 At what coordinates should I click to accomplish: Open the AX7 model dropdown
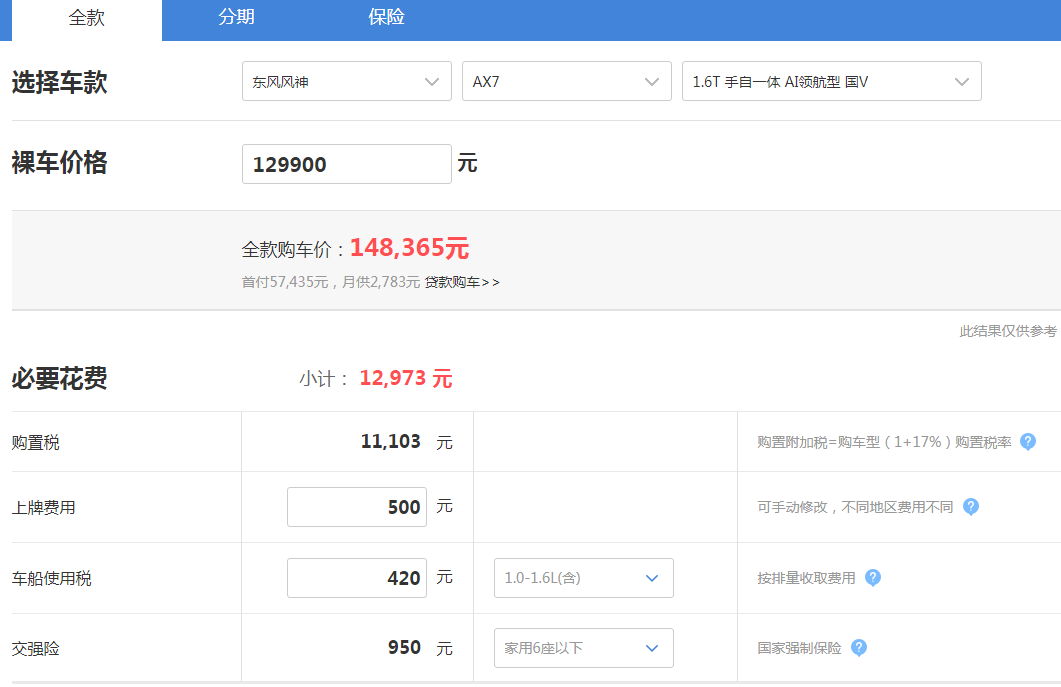566,81
